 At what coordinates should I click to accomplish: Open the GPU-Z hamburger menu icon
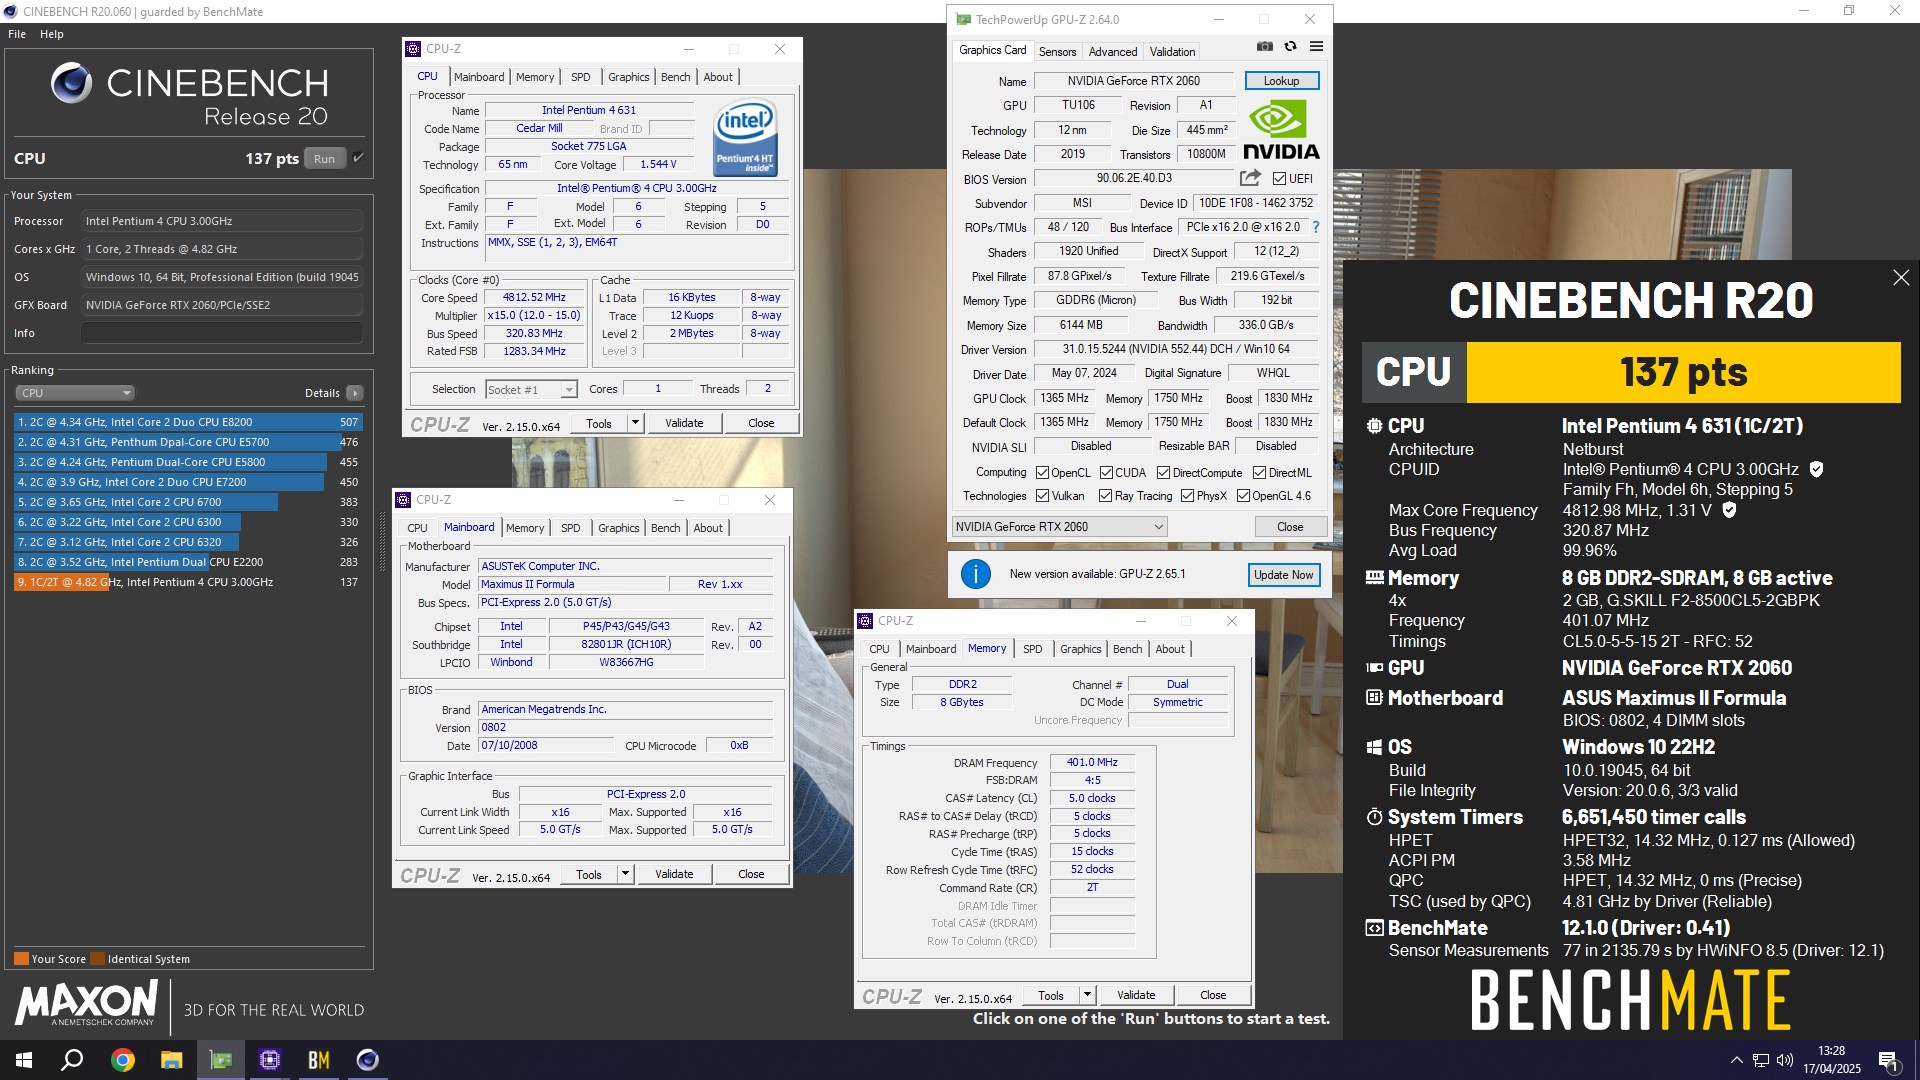[x=1316, y=47]
